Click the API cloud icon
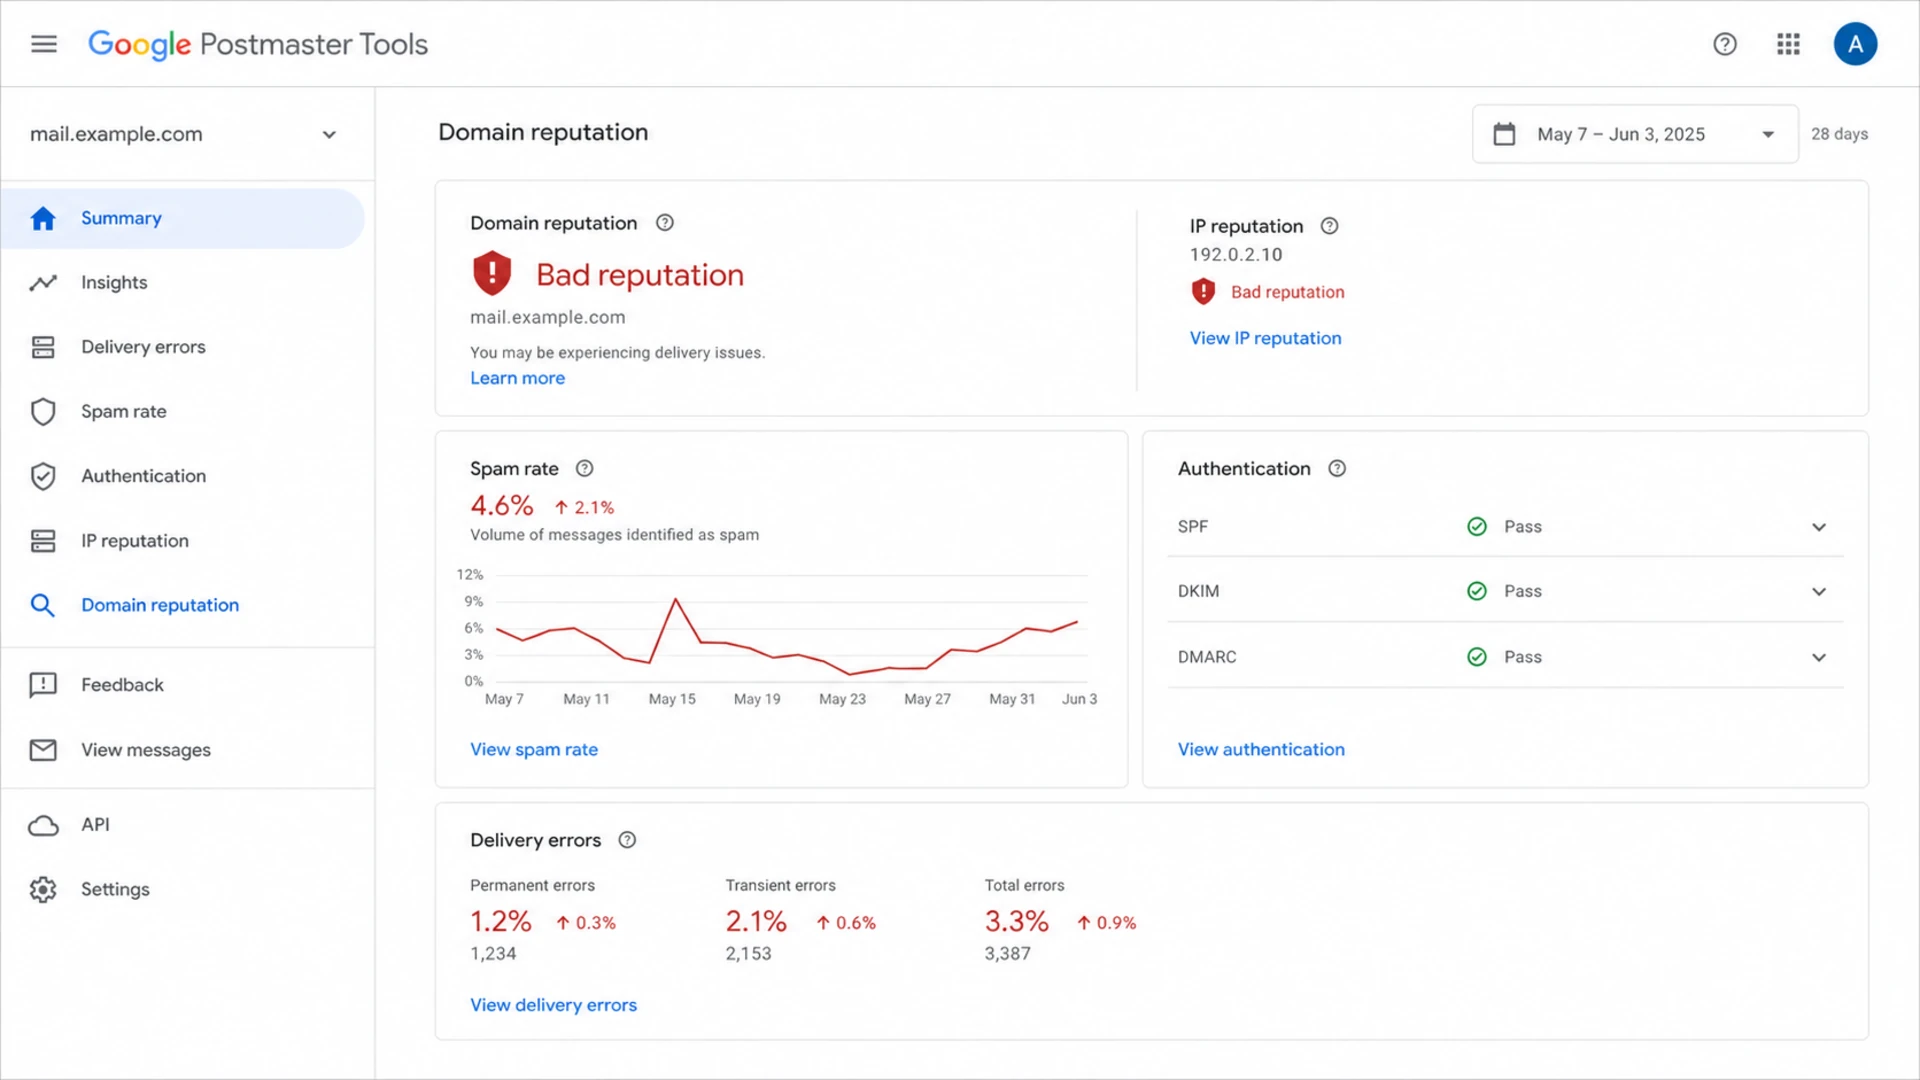This screenshot has width=1920, height=1080. tap(43, 825)
